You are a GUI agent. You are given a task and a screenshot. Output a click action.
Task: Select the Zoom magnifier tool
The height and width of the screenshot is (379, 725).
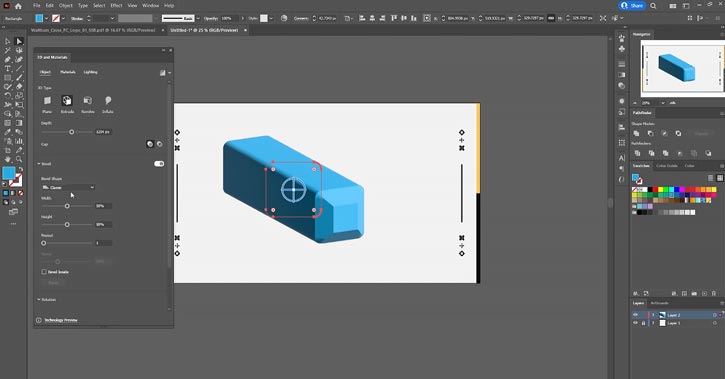19,159
